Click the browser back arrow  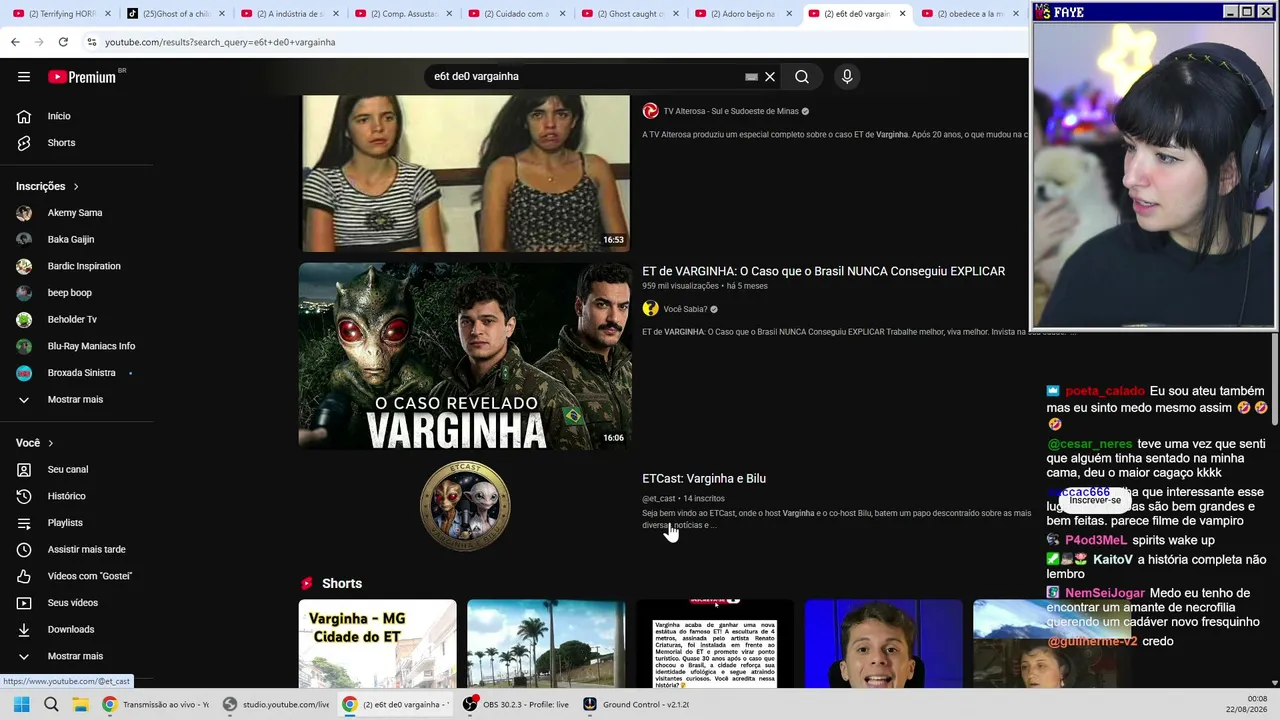point(15,42)
